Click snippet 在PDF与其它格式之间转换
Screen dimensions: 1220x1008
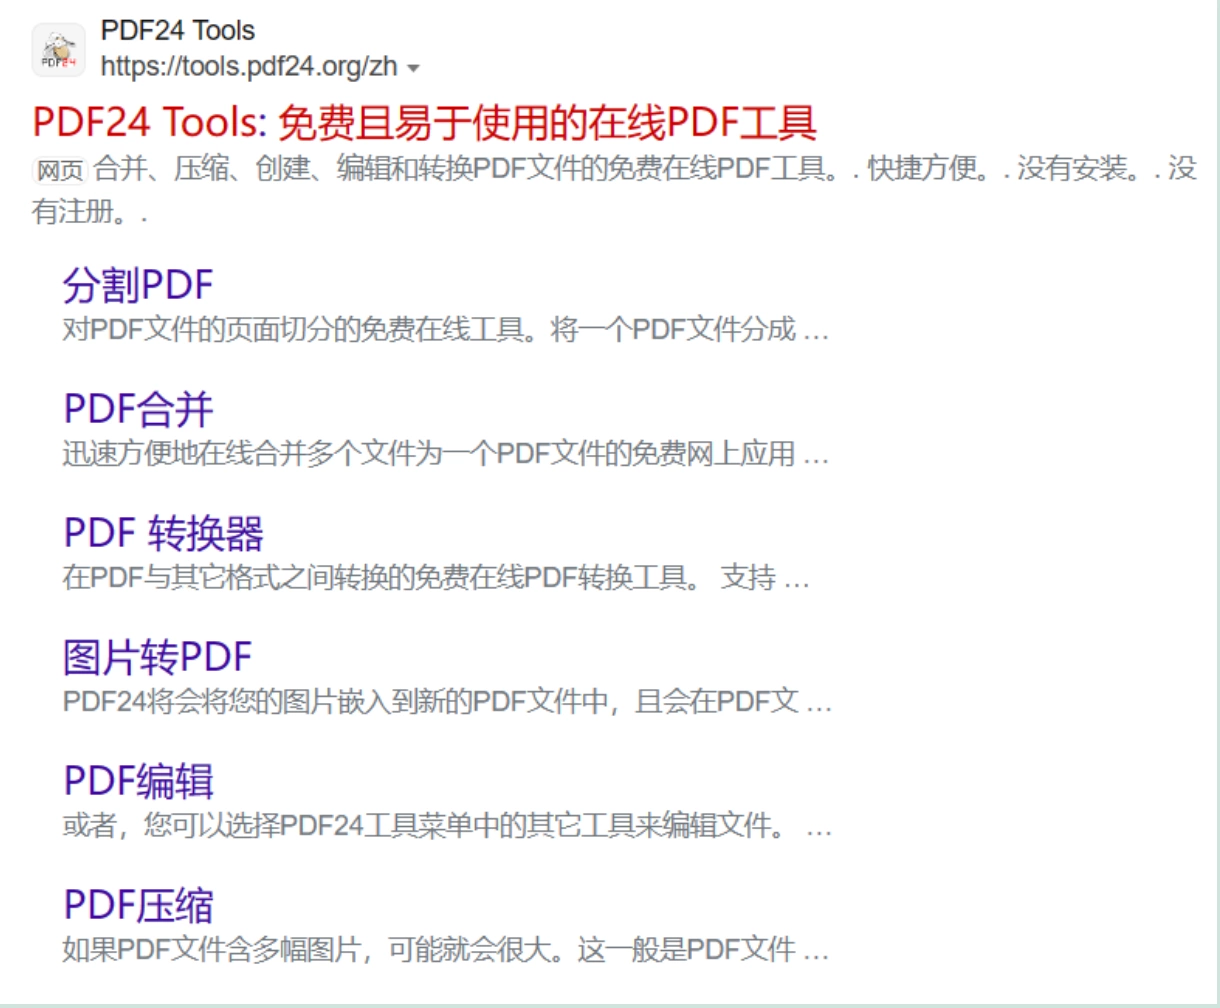pos(436,578)
